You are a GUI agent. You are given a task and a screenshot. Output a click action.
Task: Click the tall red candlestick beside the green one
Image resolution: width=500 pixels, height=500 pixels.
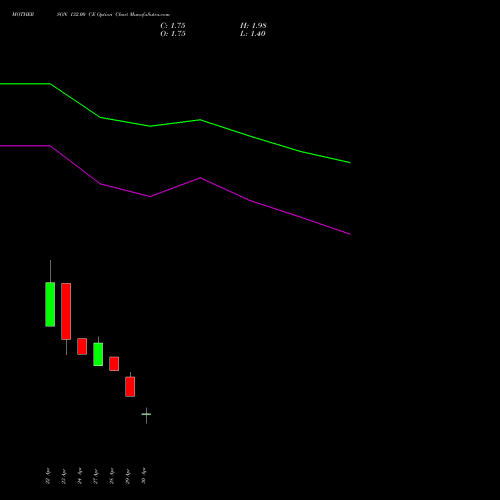tap(66, 311)
